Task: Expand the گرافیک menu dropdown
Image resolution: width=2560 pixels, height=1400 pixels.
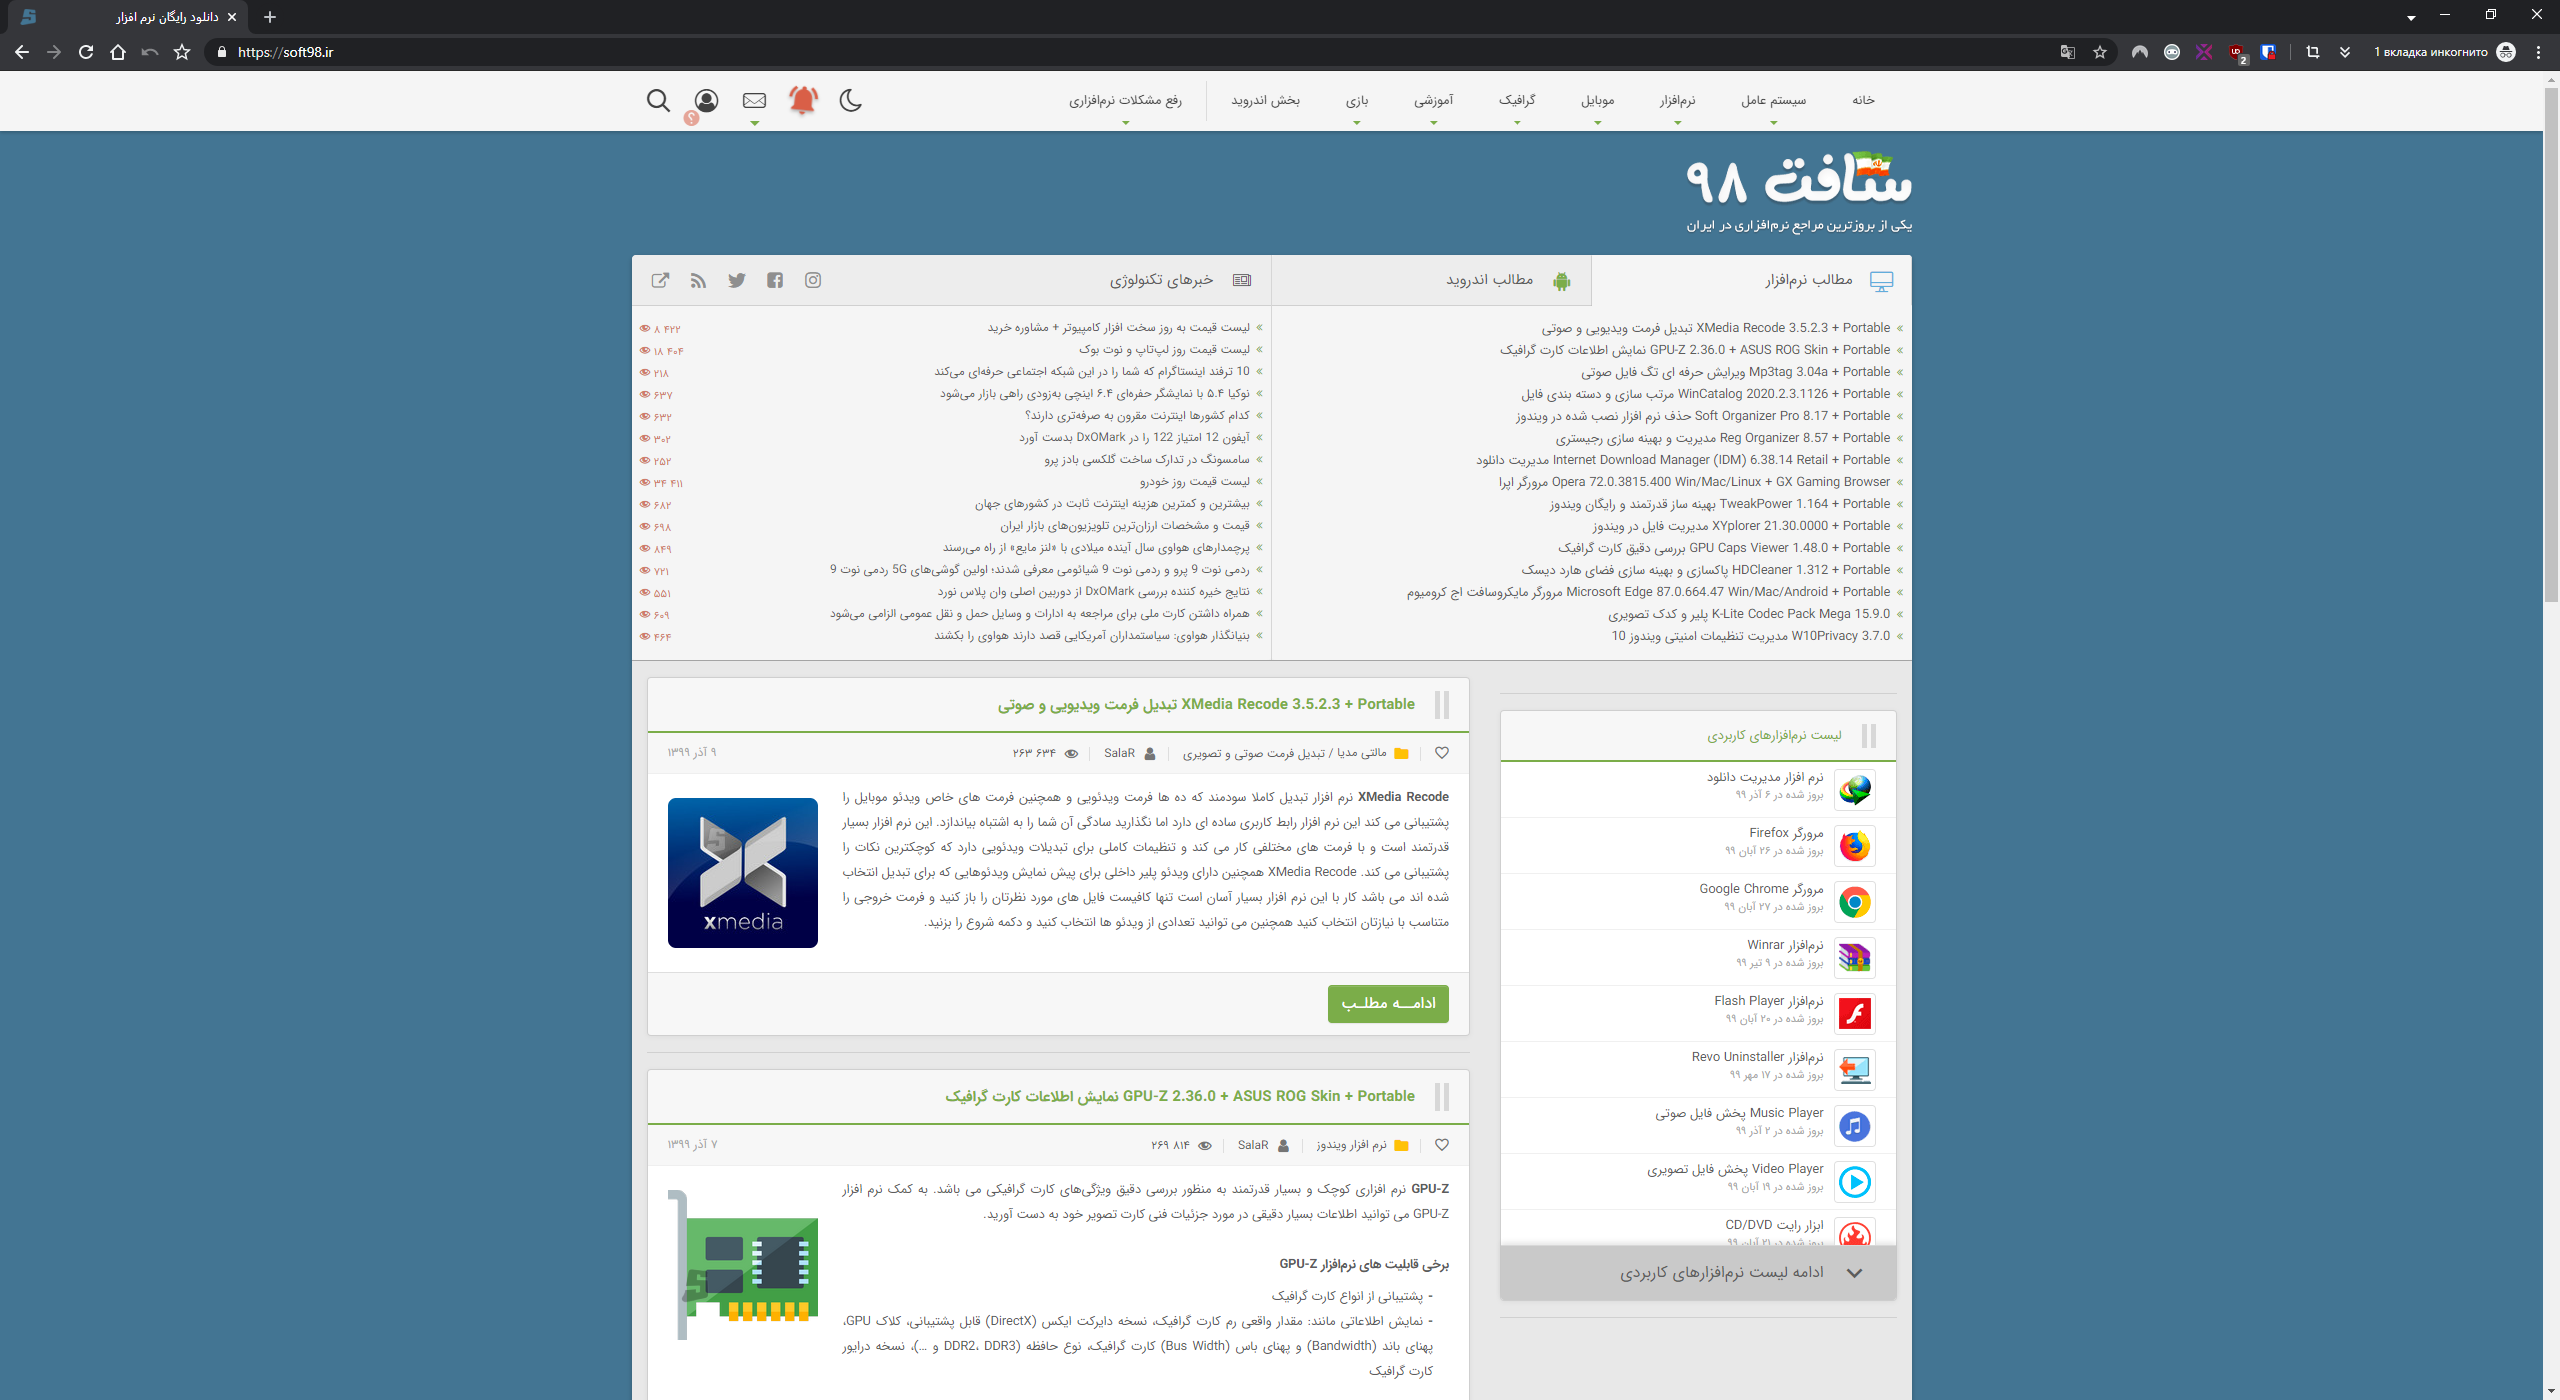Action: click(1517, 101)
